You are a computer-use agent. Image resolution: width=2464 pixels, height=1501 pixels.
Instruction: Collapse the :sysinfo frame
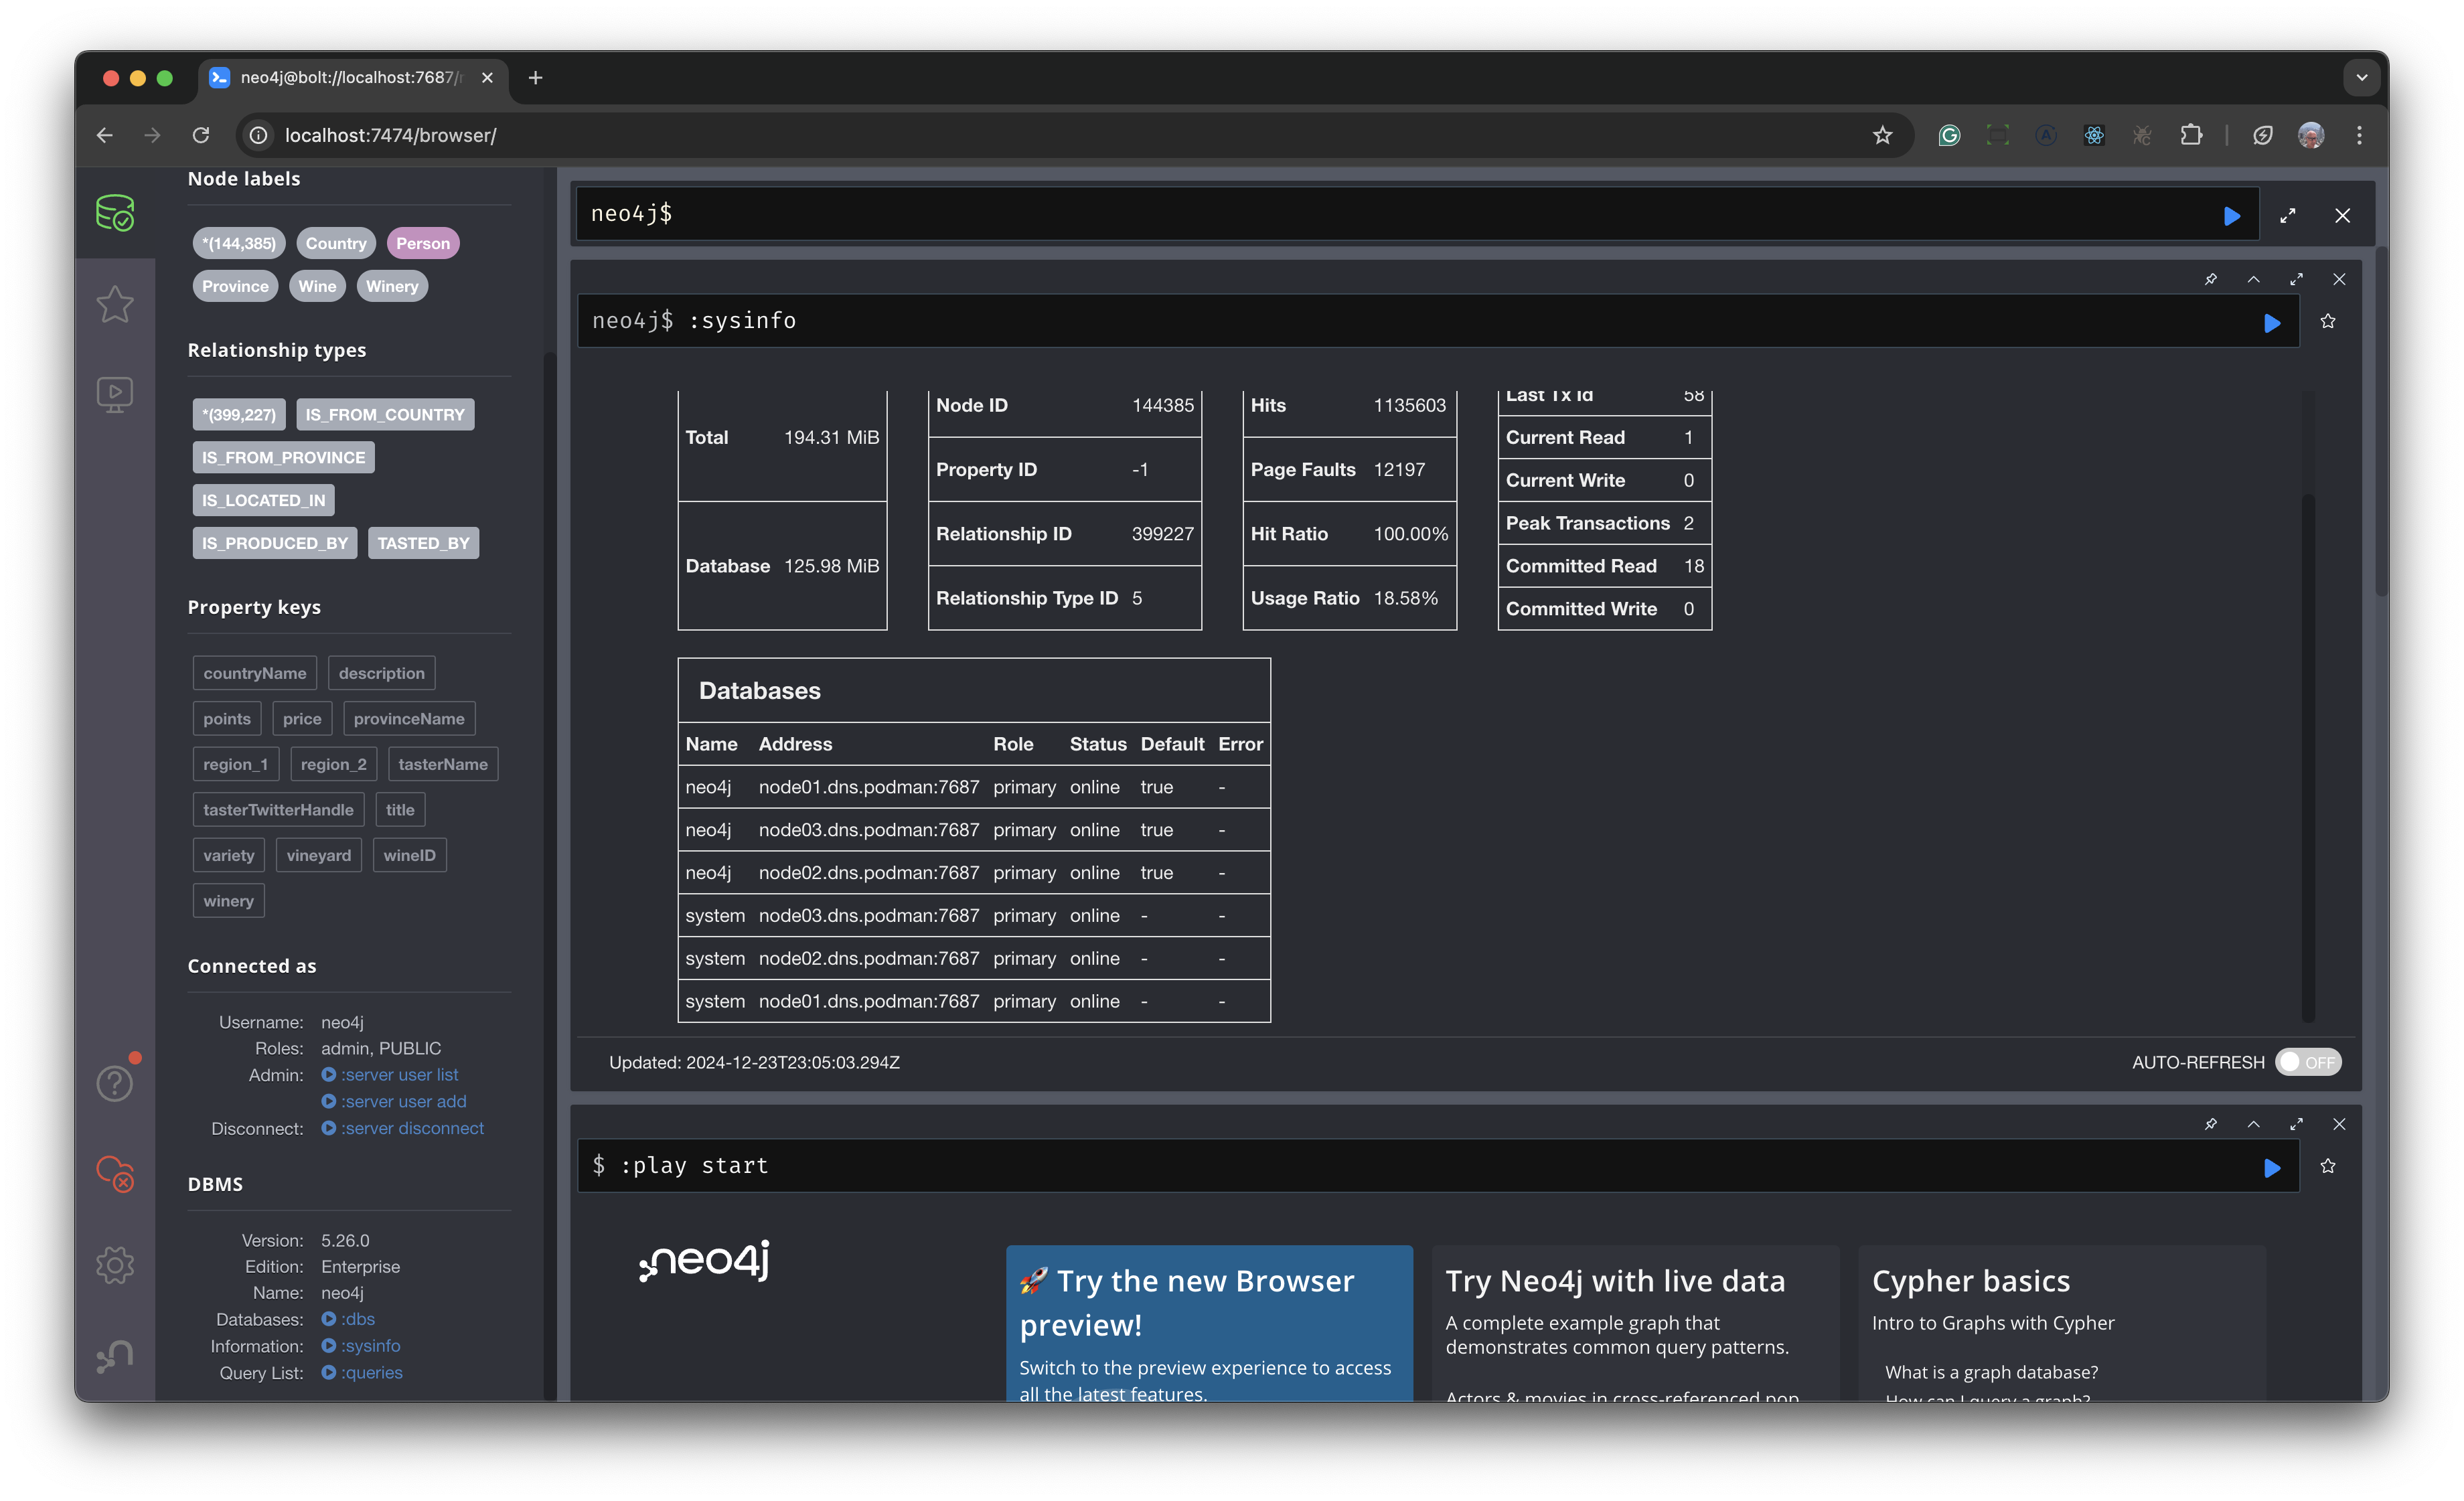tap(2253, 279)
